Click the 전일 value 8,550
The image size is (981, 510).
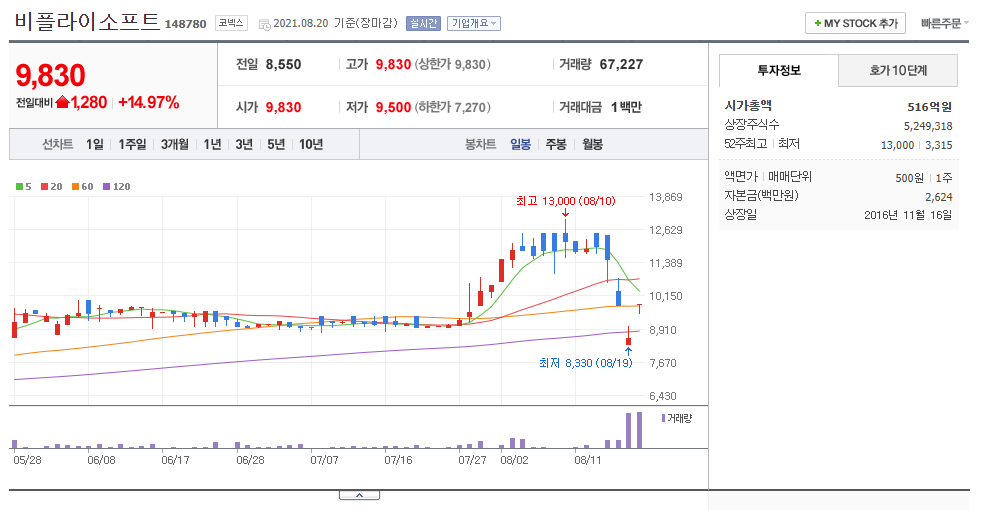(x=283, y=64)
